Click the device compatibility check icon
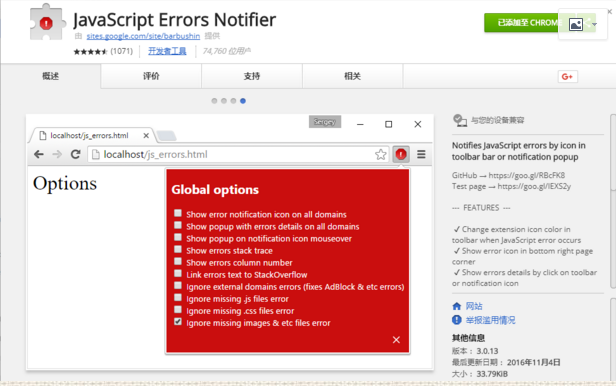Viewport: 616px width, 386px height. tap(459, 120)
